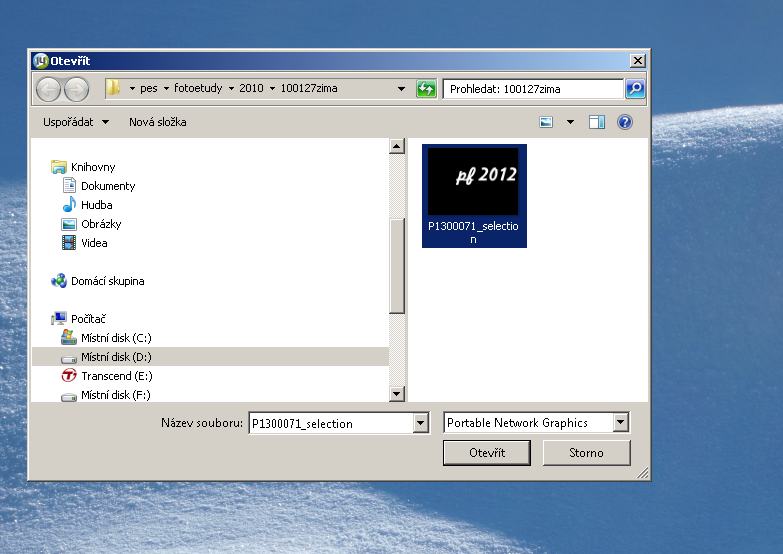This screenshot has width=783, height=554.
Task: Click the Prohledat search field
Action: click(x=533, y=89)
